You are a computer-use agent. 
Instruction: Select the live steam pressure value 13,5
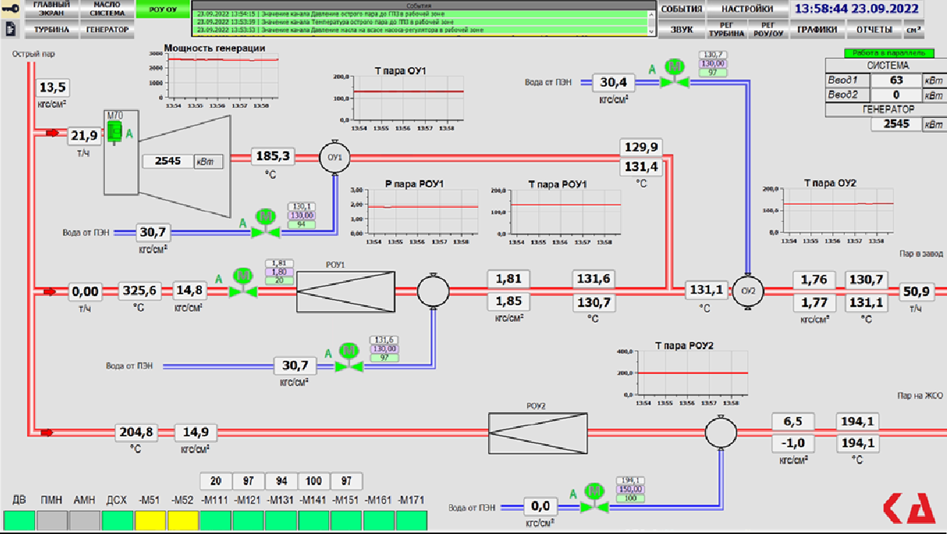coord(53,88)
